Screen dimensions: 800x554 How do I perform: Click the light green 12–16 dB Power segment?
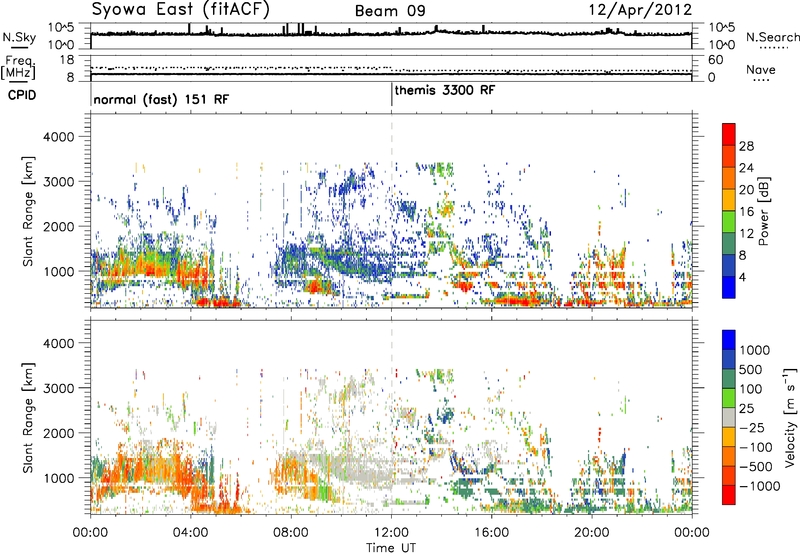[729, 221]
